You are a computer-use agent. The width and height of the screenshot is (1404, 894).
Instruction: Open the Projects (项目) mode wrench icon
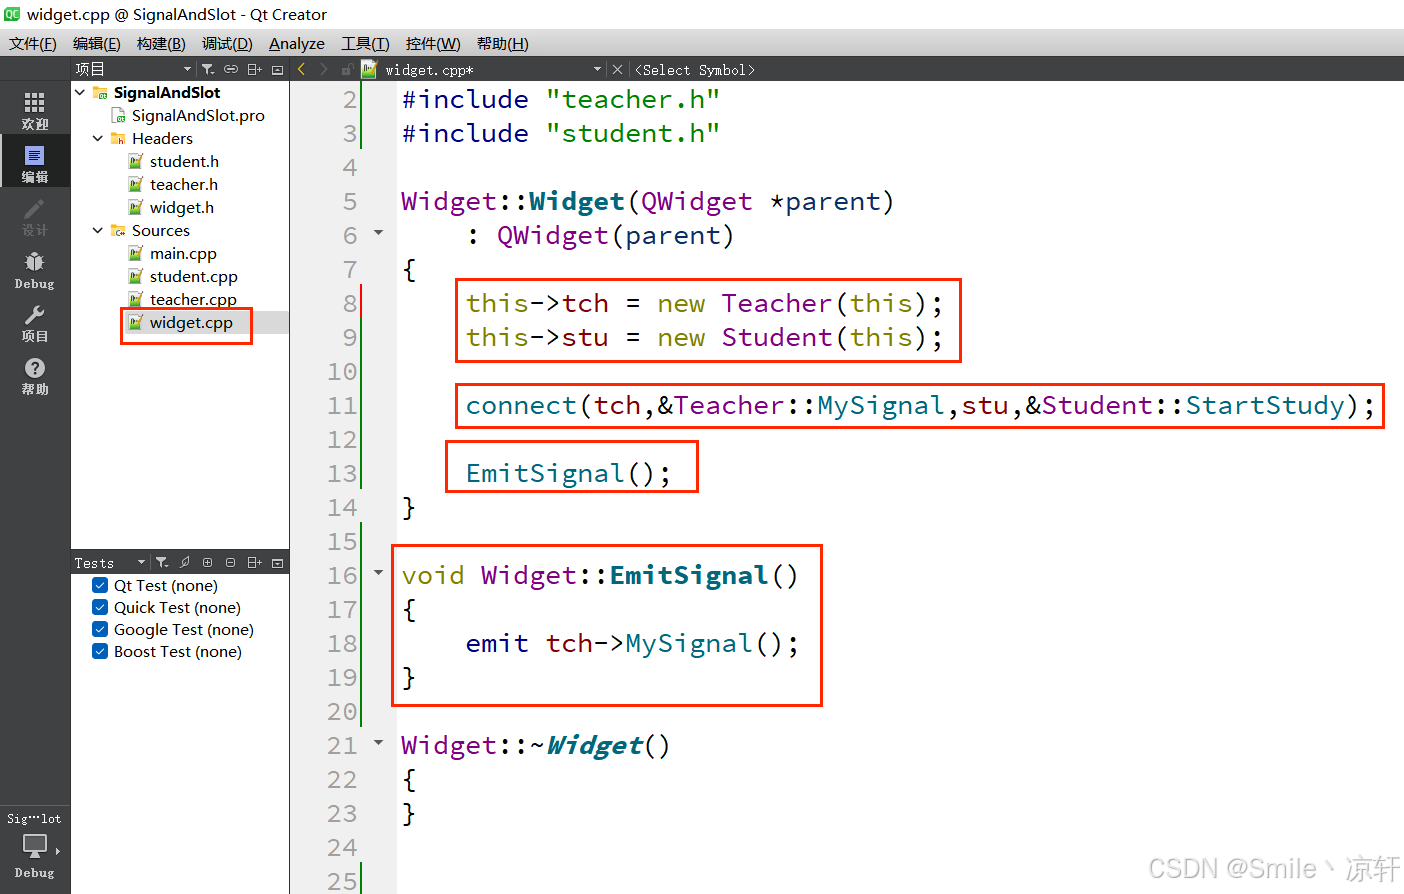(x=35, y=322)
